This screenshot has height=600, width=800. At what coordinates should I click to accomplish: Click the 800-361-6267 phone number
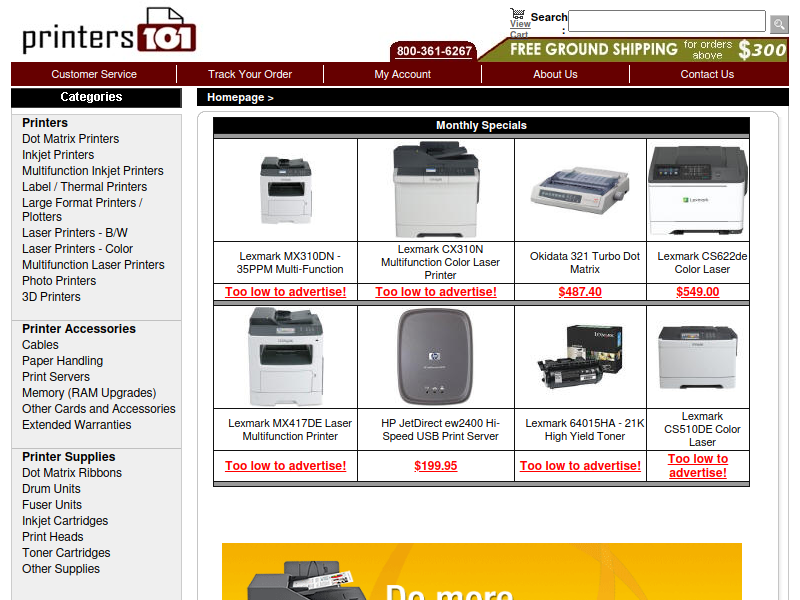434,51
